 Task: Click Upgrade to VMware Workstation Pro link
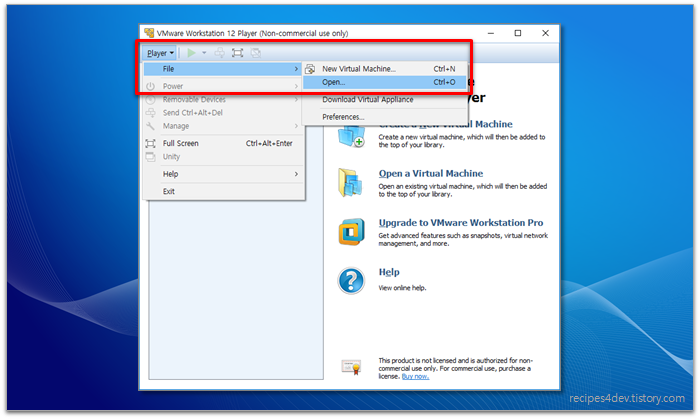point(461,223)
